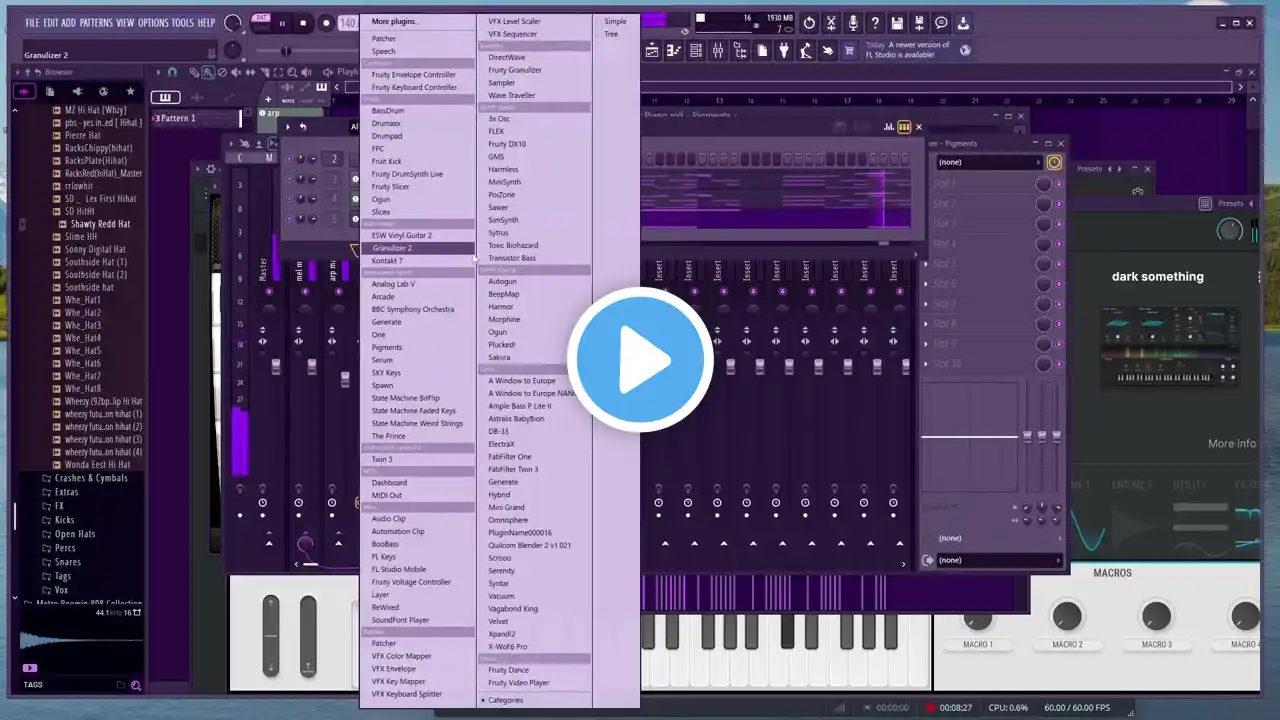This screenshot has width=1280, height=720.
Task: Select the highlighted Granulizer 2 plugin
Action: point(418,248)
